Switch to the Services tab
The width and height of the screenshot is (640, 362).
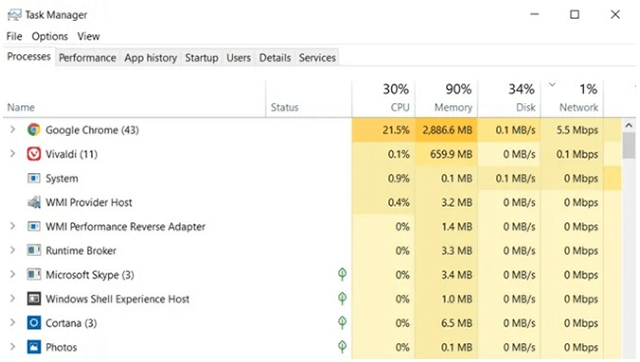(317, 58)
